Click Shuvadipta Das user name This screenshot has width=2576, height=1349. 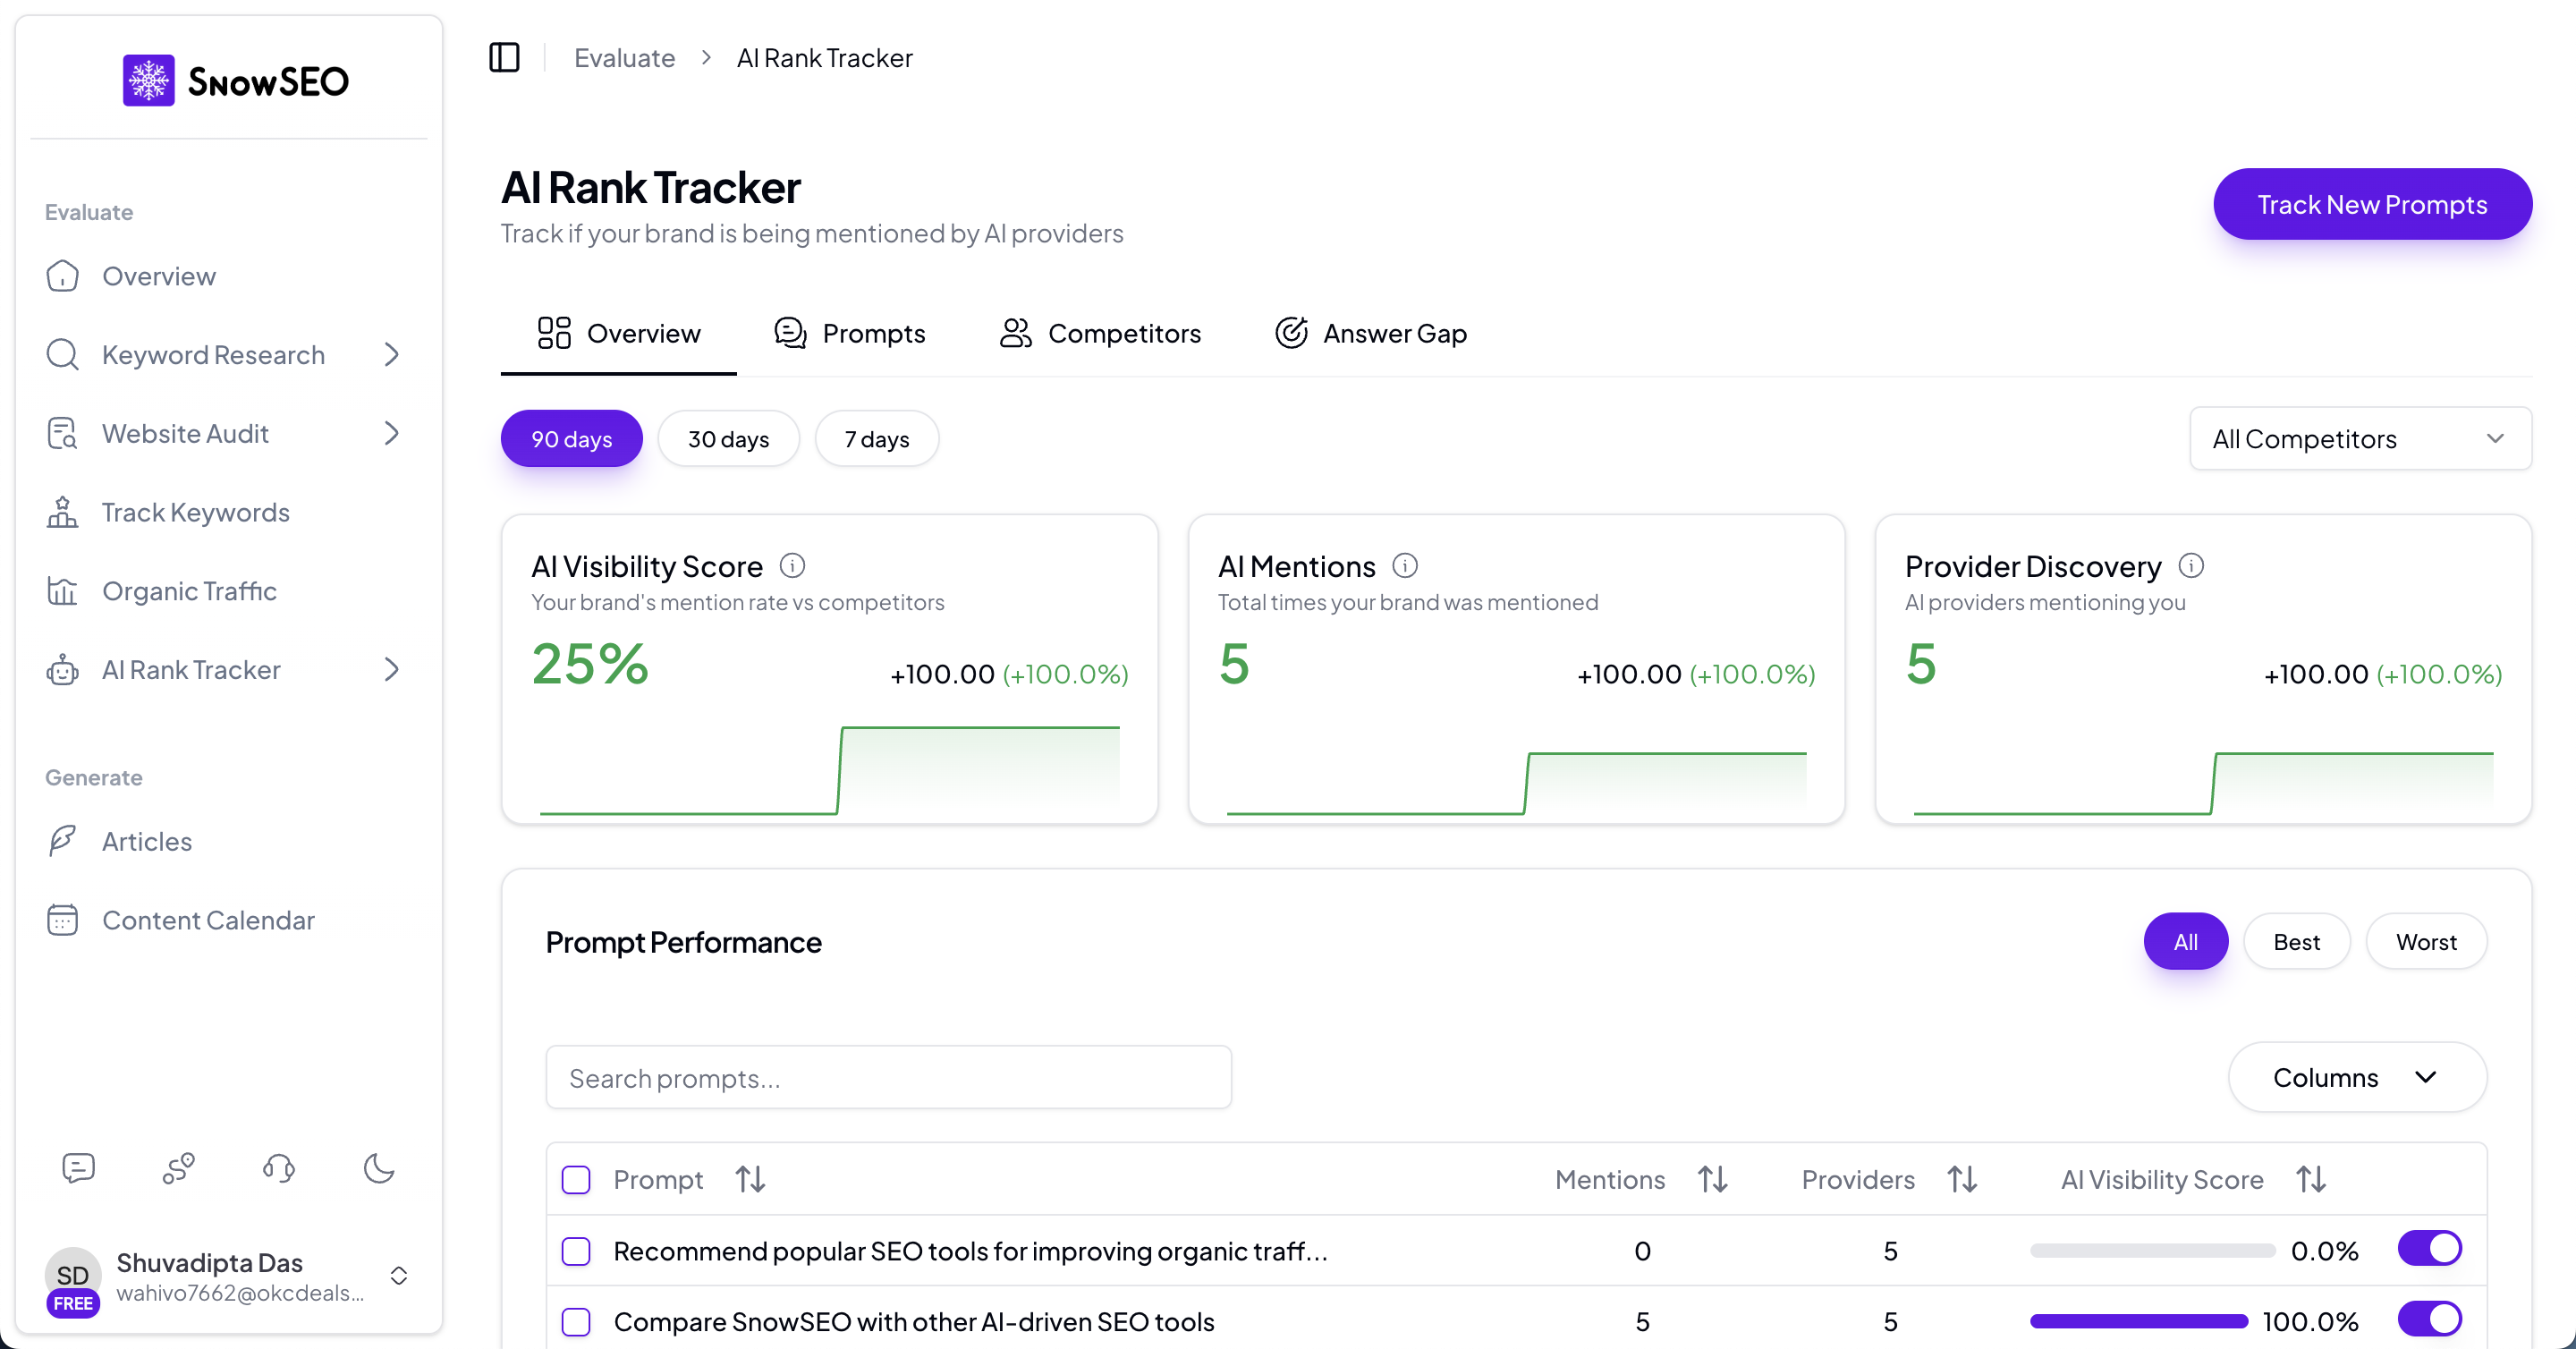(209, 1262)
